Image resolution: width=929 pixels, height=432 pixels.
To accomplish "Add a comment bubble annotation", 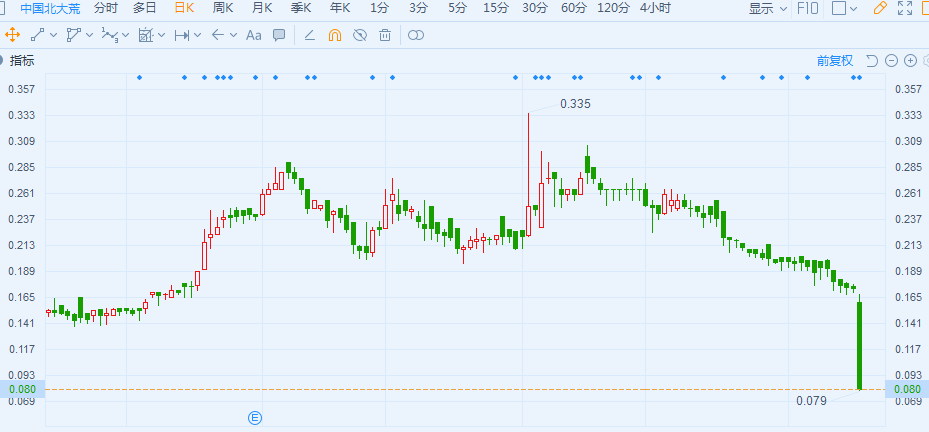I will (279, 35).
